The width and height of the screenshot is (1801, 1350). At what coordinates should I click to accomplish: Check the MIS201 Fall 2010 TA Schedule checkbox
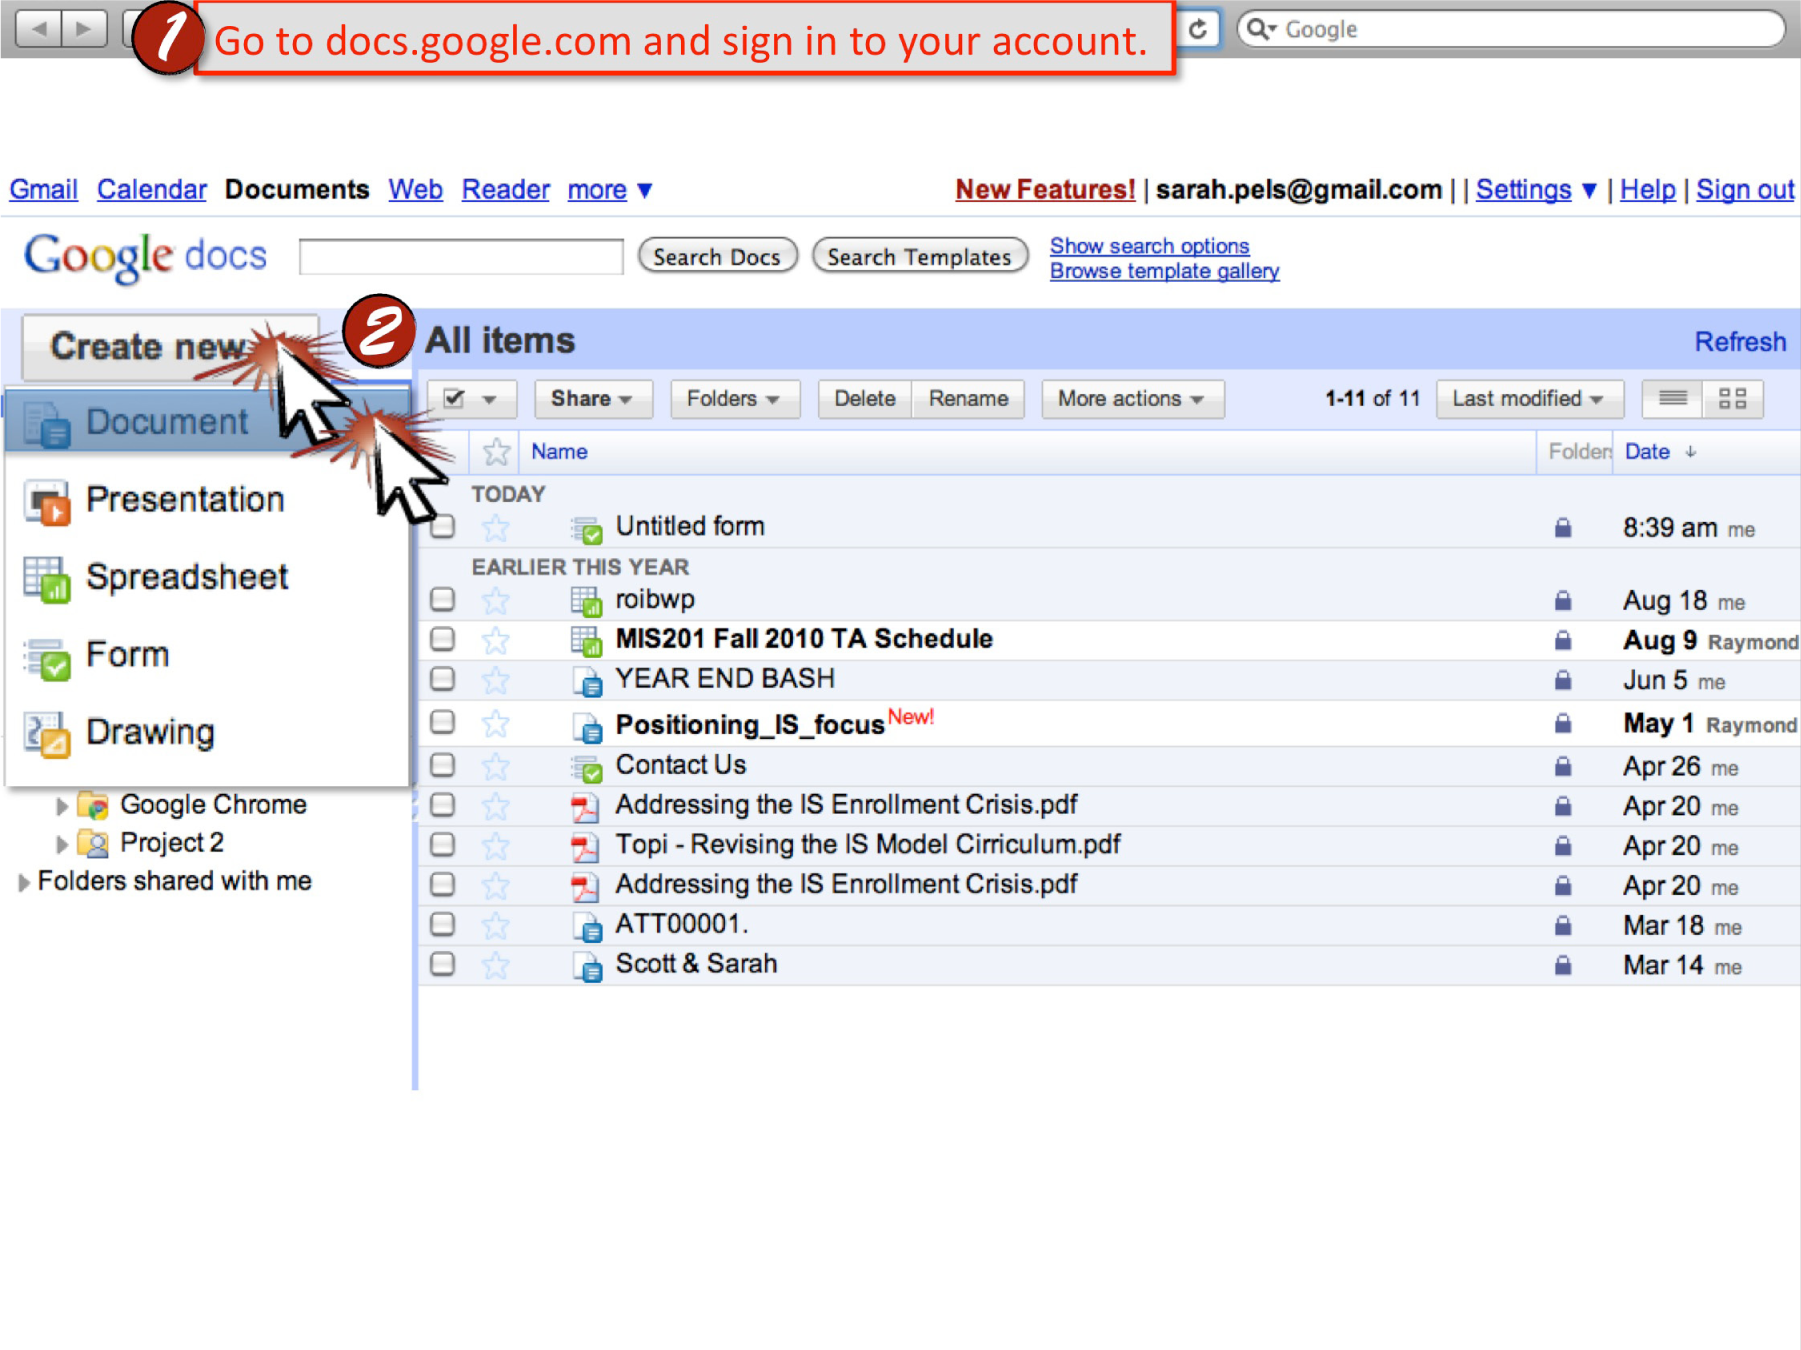pyautogui.click(x=442, y=639)
